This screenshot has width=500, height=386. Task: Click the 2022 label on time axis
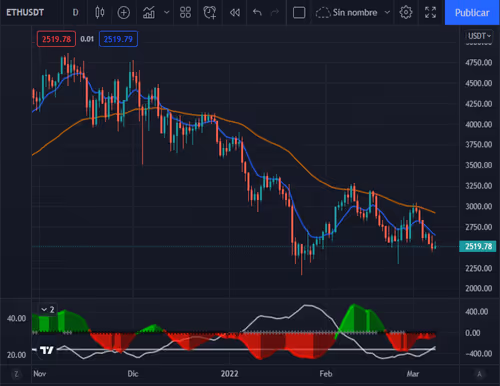[229, 374]
